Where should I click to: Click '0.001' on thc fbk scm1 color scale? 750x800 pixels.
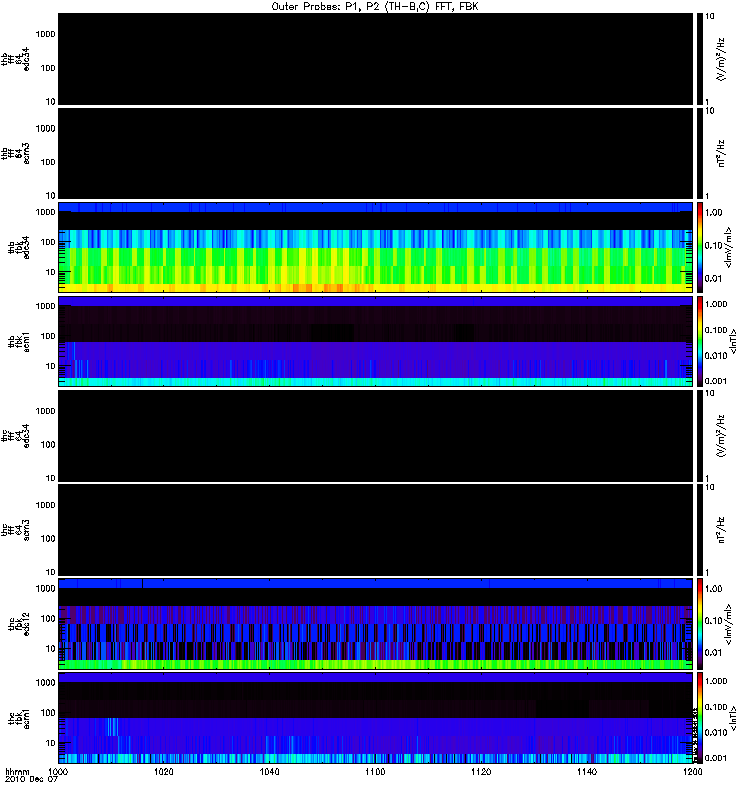716,758
